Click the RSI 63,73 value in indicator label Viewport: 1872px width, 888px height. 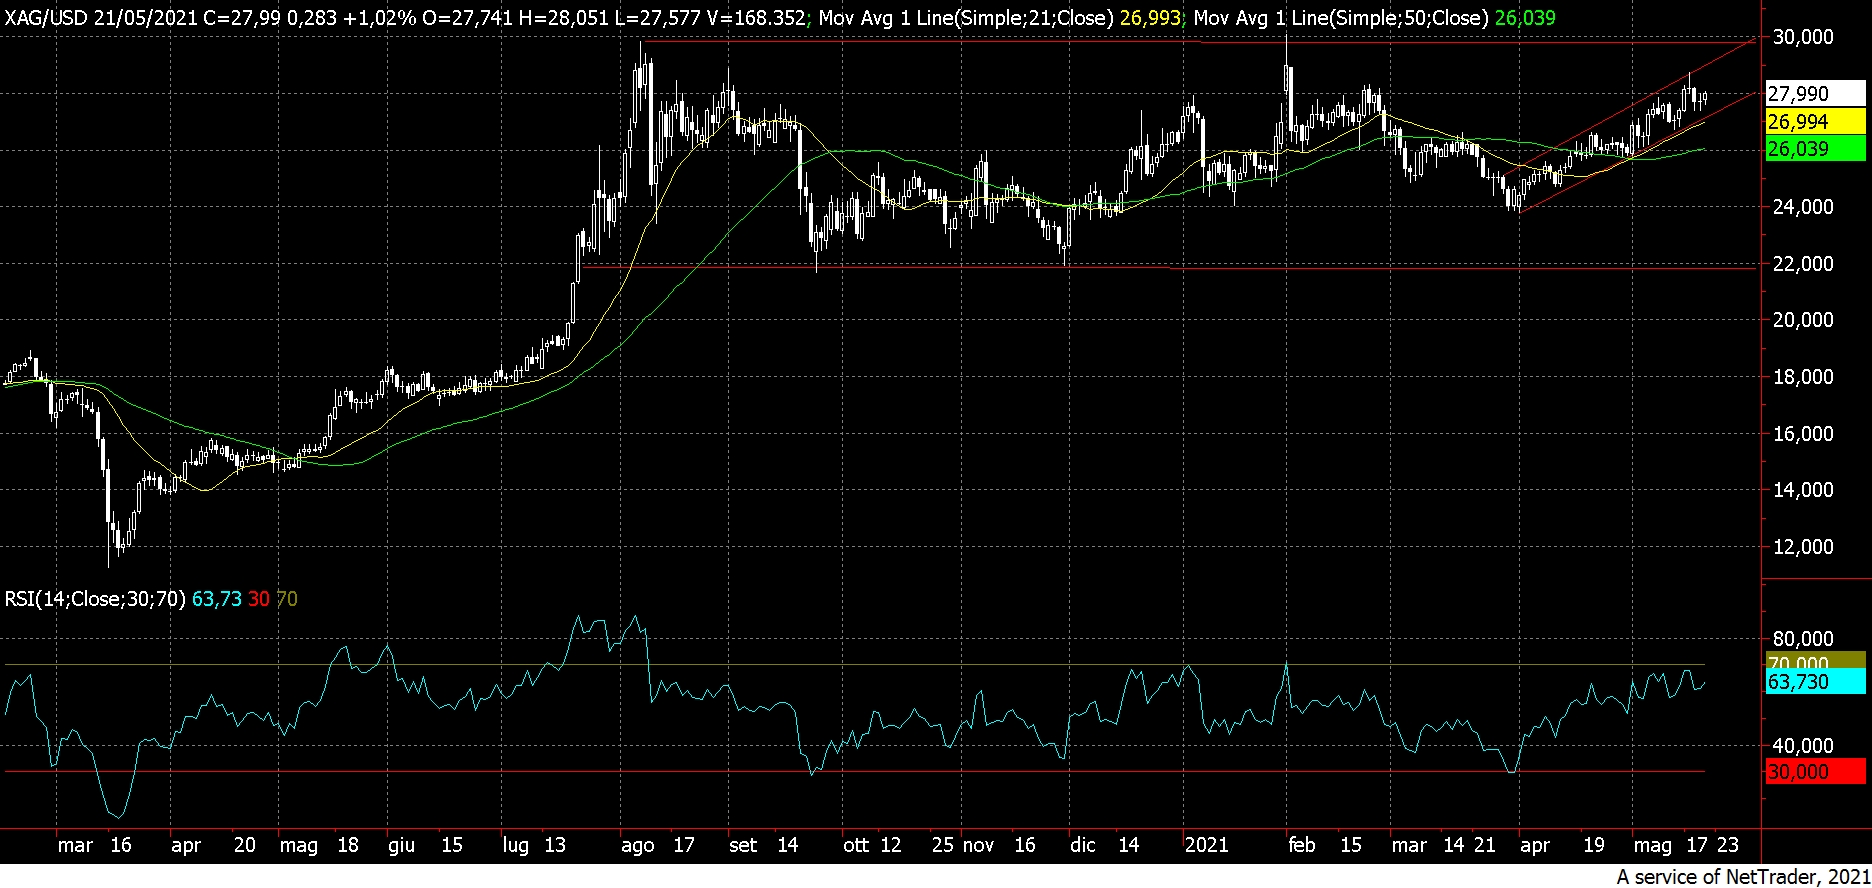(217, 599)
